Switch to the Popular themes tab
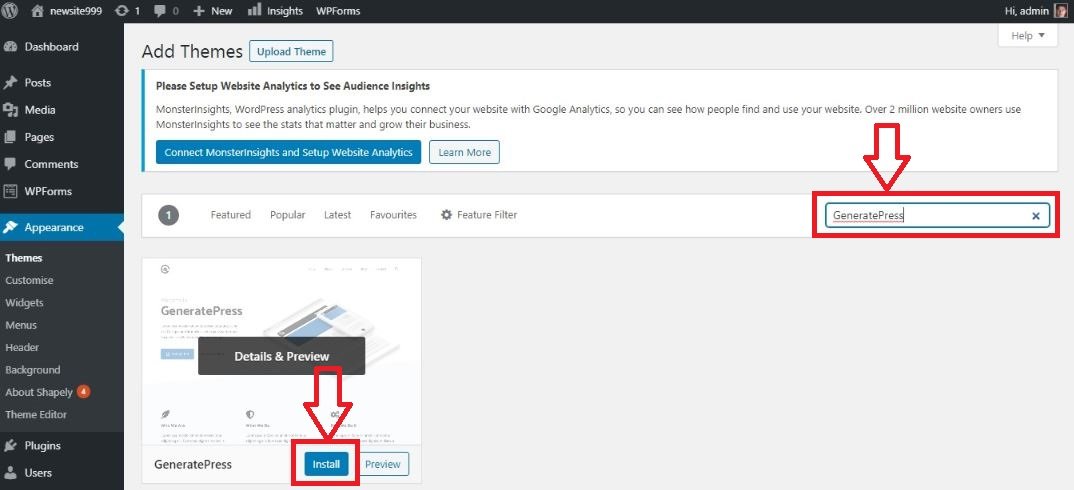The image size is (1074, 490). pyautogui.click(x=288, y=215)
